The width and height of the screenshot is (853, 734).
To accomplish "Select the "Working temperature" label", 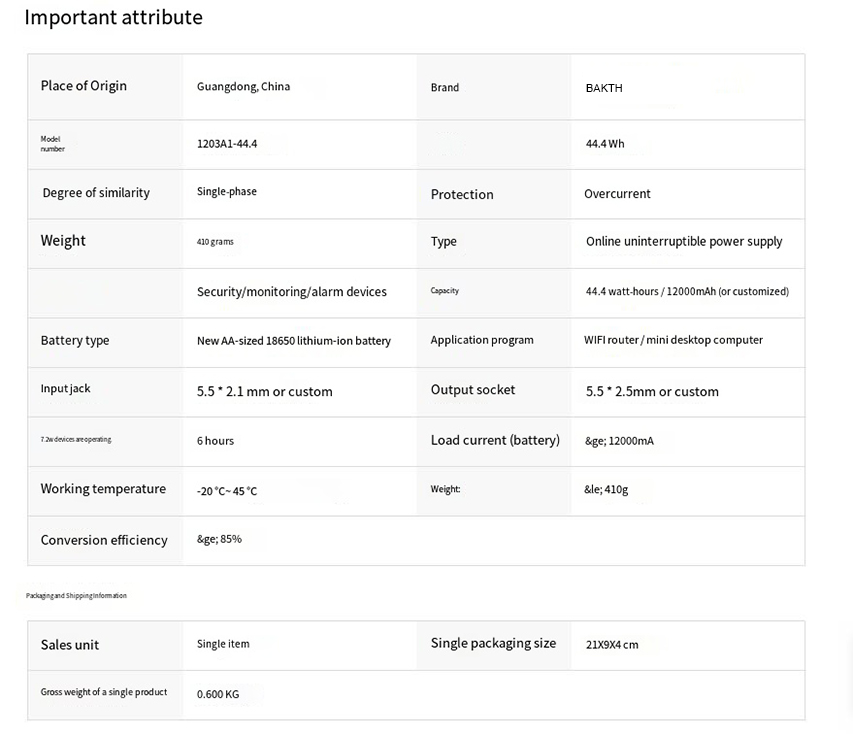I will (x=103, y=489).
